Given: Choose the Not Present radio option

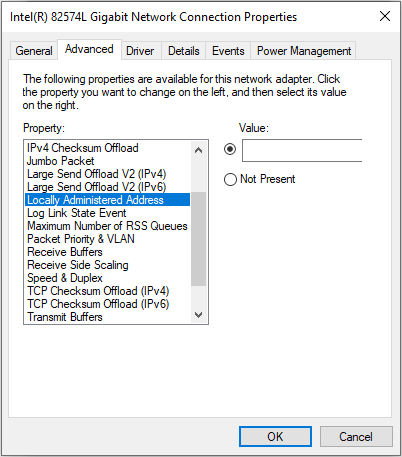Looking at the screenshot, I should [260, 179].
